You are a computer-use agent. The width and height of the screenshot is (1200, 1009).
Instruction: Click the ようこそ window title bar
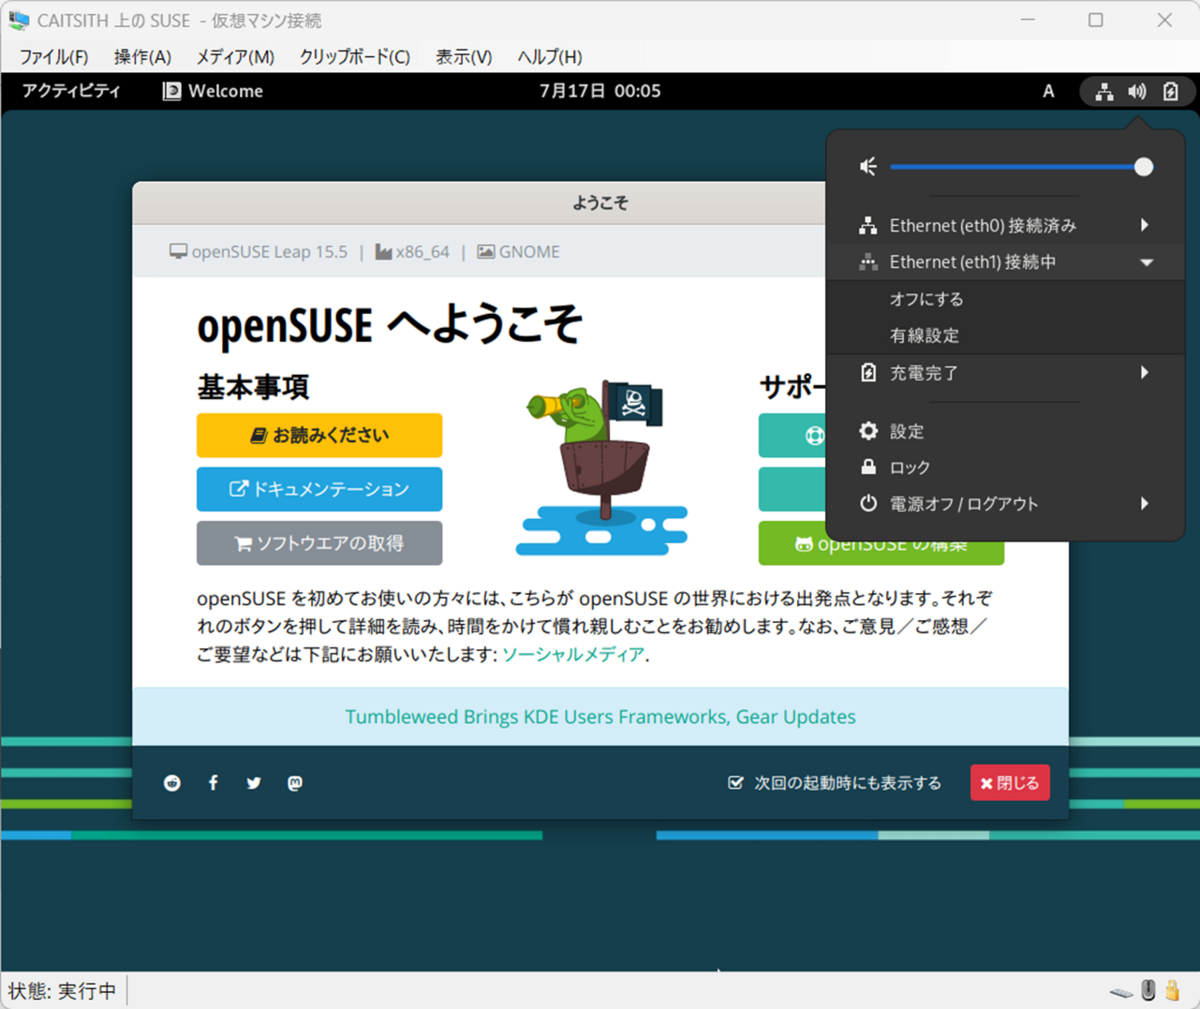tap(600, 203)
